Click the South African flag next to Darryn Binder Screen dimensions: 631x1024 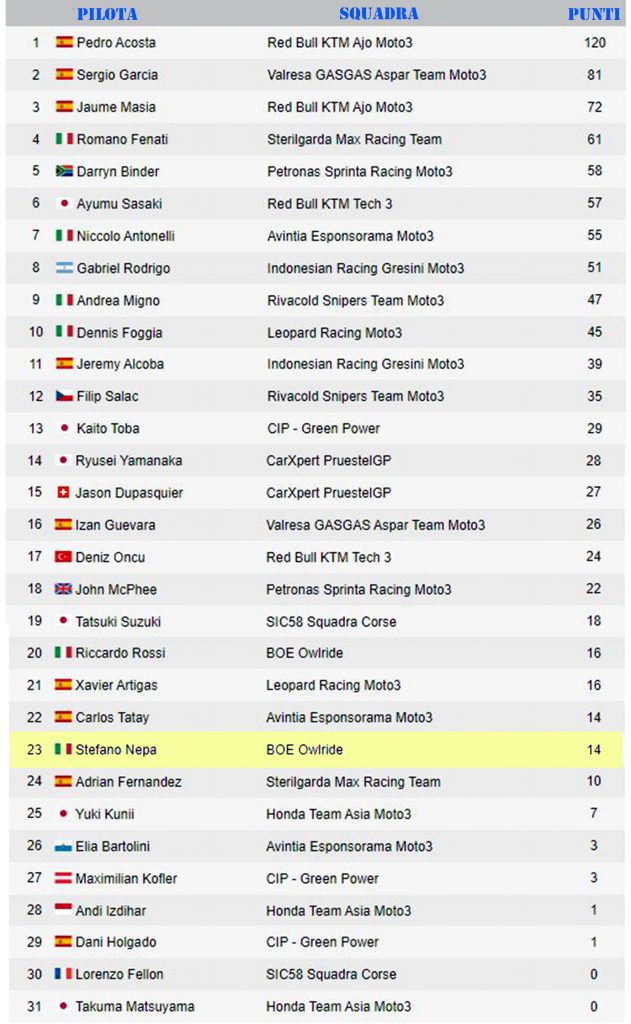click(64, 171)
